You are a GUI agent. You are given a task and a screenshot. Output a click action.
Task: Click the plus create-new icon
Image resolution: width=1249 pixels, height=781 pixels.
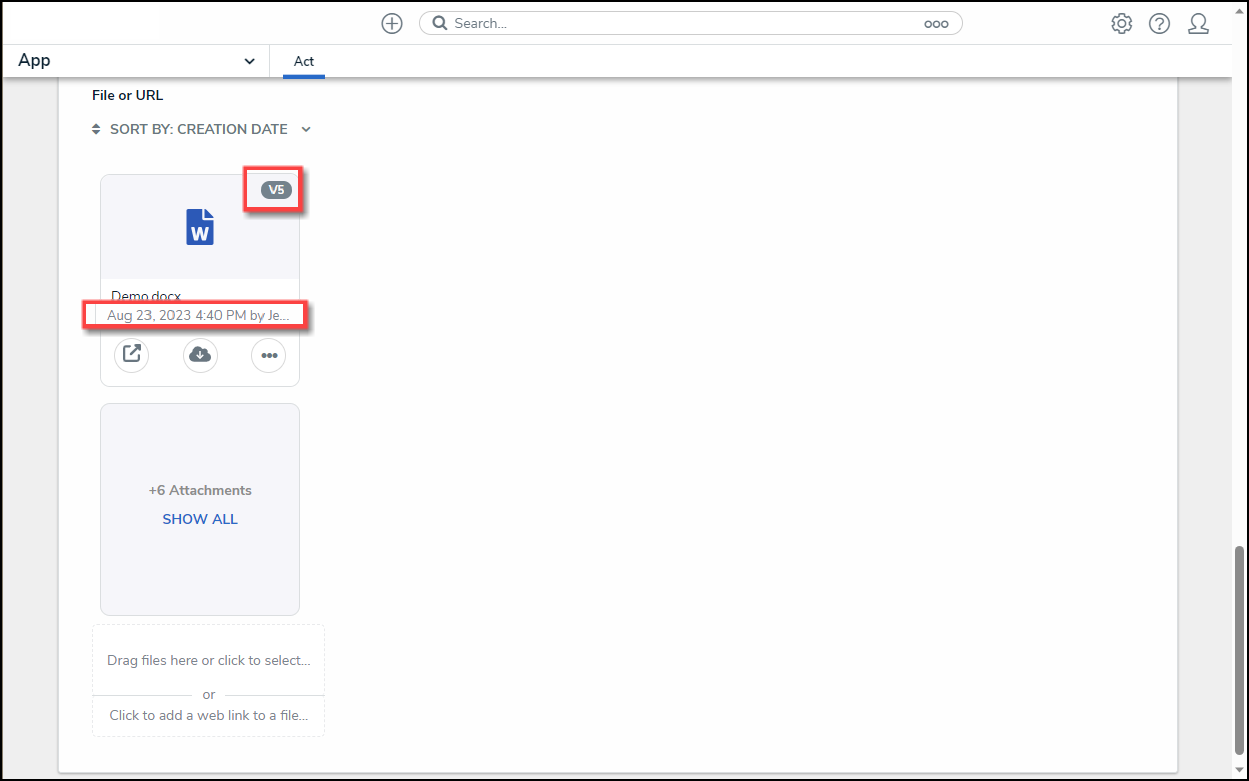[392, 23]
